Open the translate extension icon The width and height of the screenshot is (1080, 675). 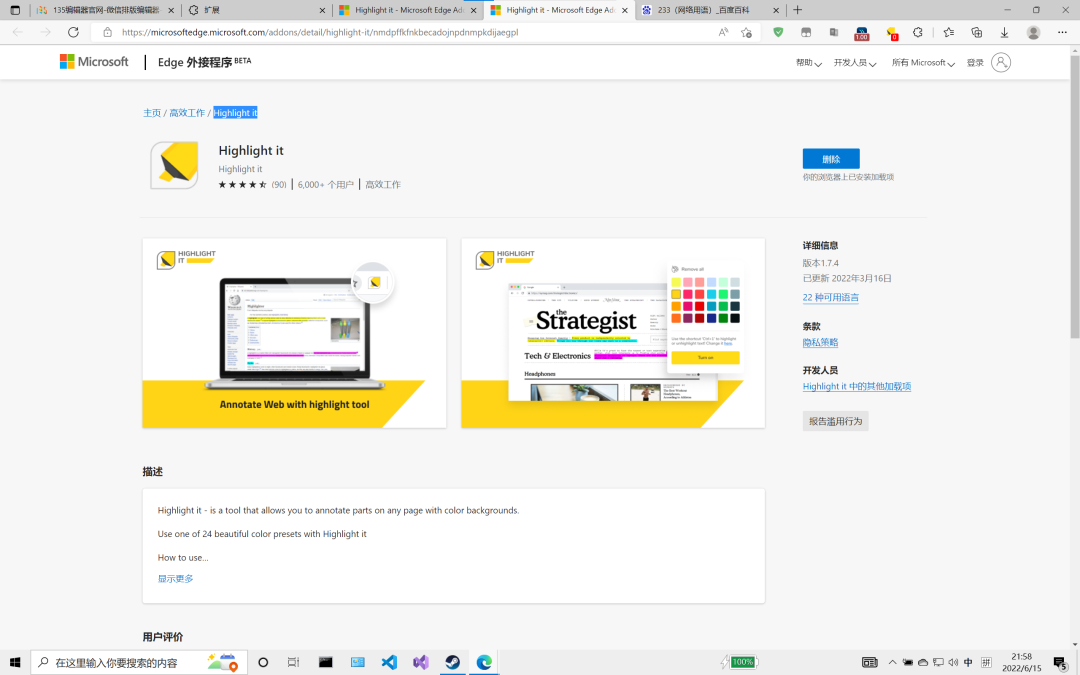pyautogui.click(x=833, y=32)
